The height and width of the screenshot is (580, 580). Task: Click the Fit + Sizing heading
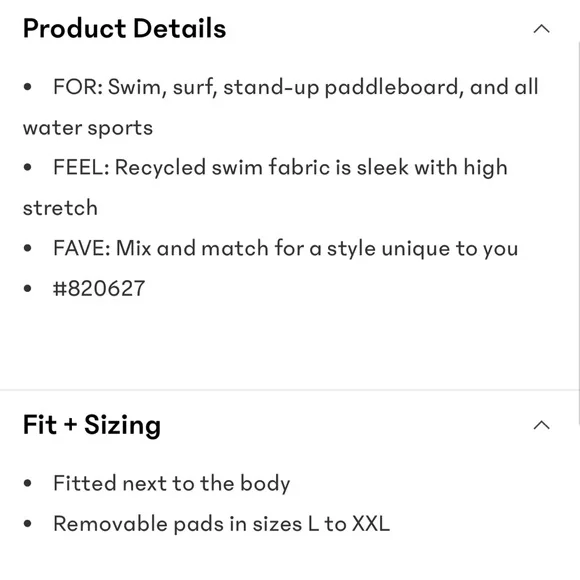tap(92, 425)
